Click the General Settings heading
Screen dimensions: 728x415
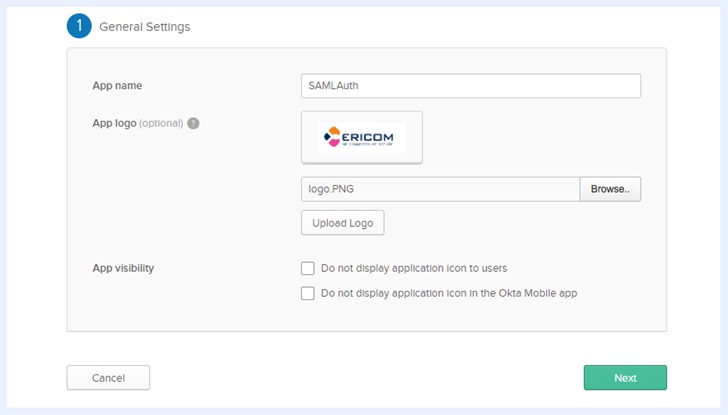[x=144, y=27]
